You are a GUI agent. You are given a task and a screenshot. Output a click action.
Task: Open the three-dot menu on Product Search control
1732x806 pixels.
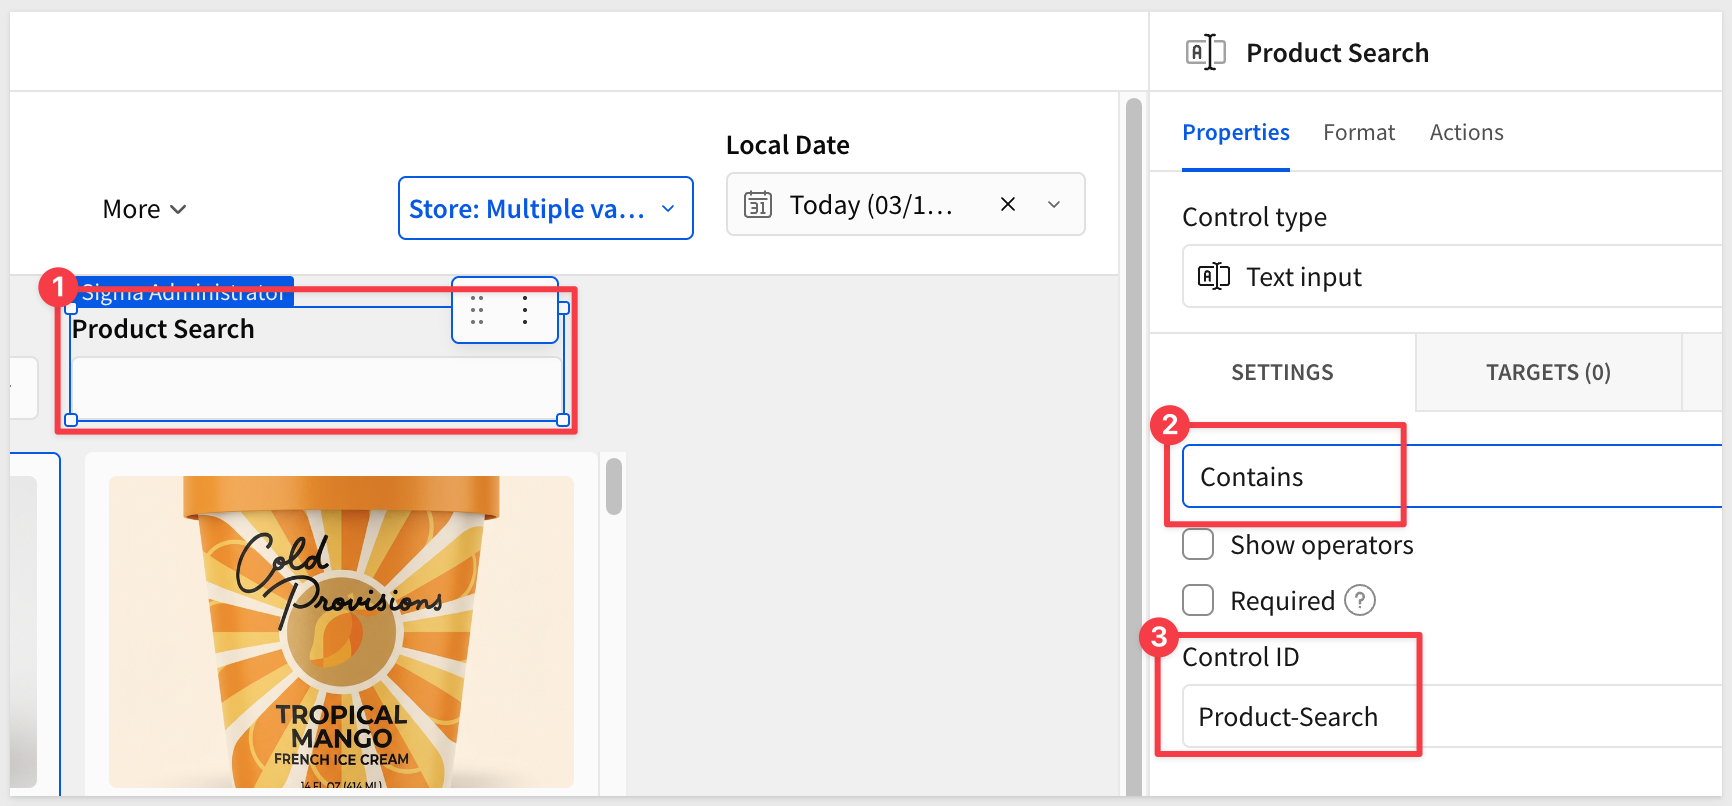[525, 310]
